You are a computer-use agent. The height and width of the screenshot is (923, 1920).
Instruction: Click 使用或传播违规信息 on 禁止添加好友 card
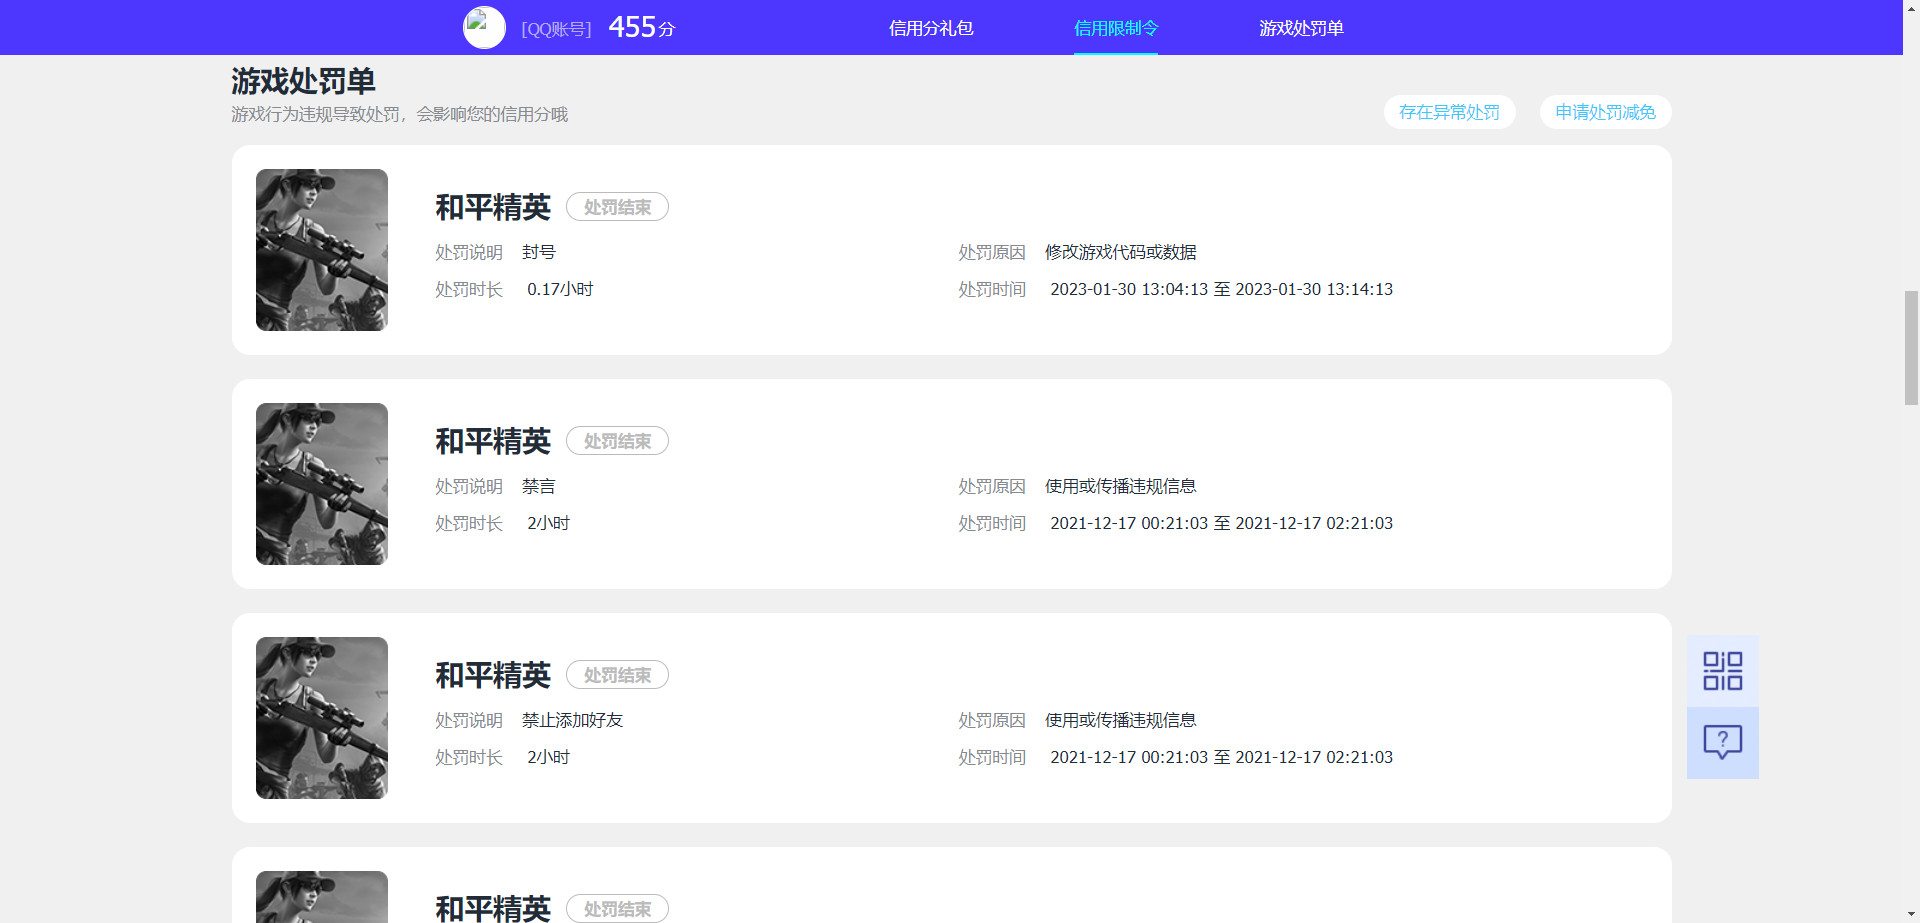coord(1121,720)
